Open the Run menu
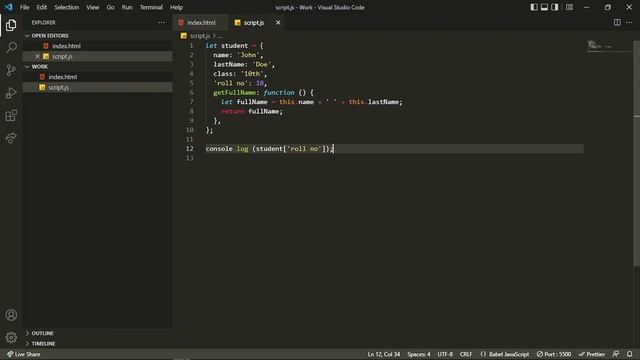This screenshot has height=360, width=640. coord(127,7)
